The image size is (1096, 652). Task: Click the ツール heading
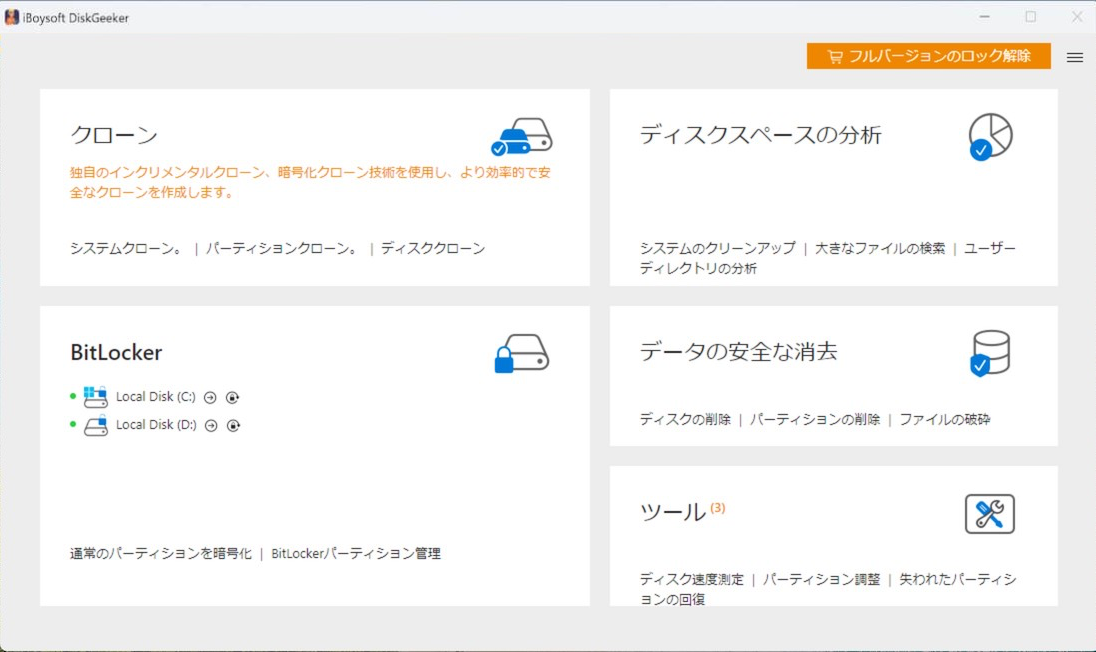pyautogui.click(x=672, y=512)
